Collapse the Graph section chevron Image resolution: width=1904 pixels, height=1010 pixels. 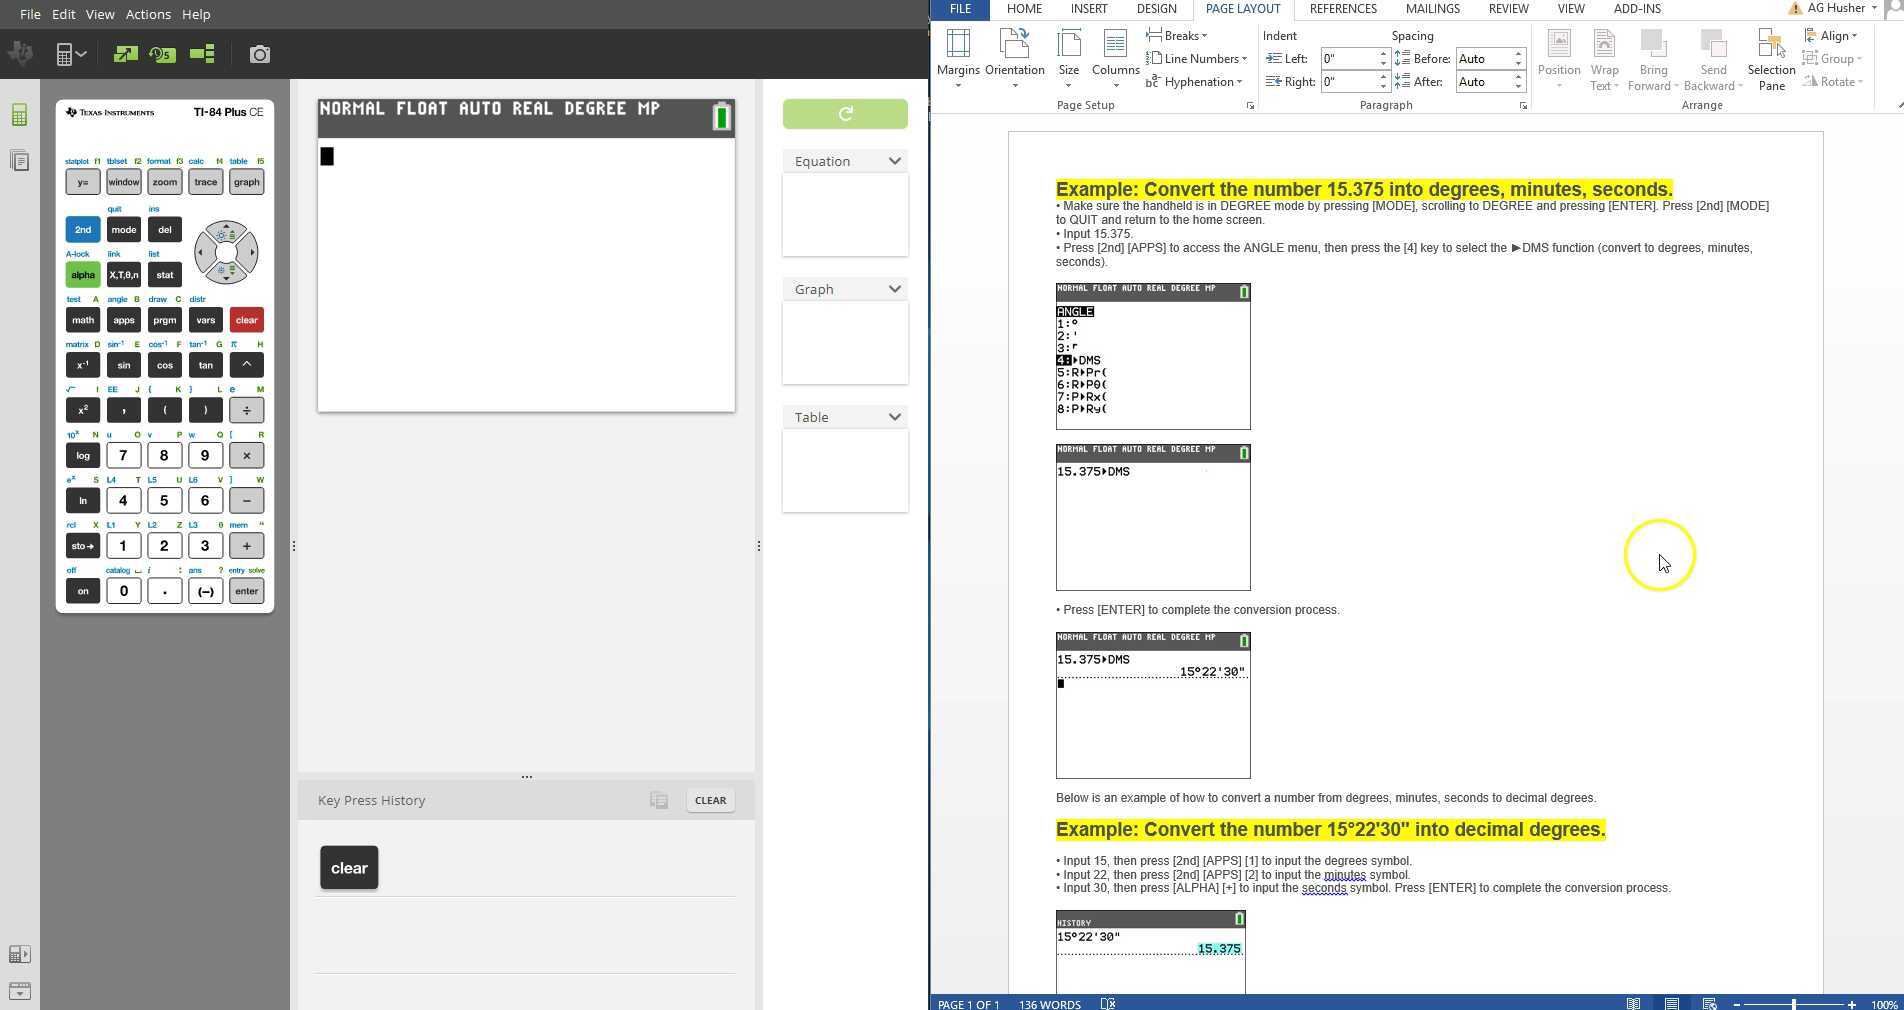tap(893, 289)
